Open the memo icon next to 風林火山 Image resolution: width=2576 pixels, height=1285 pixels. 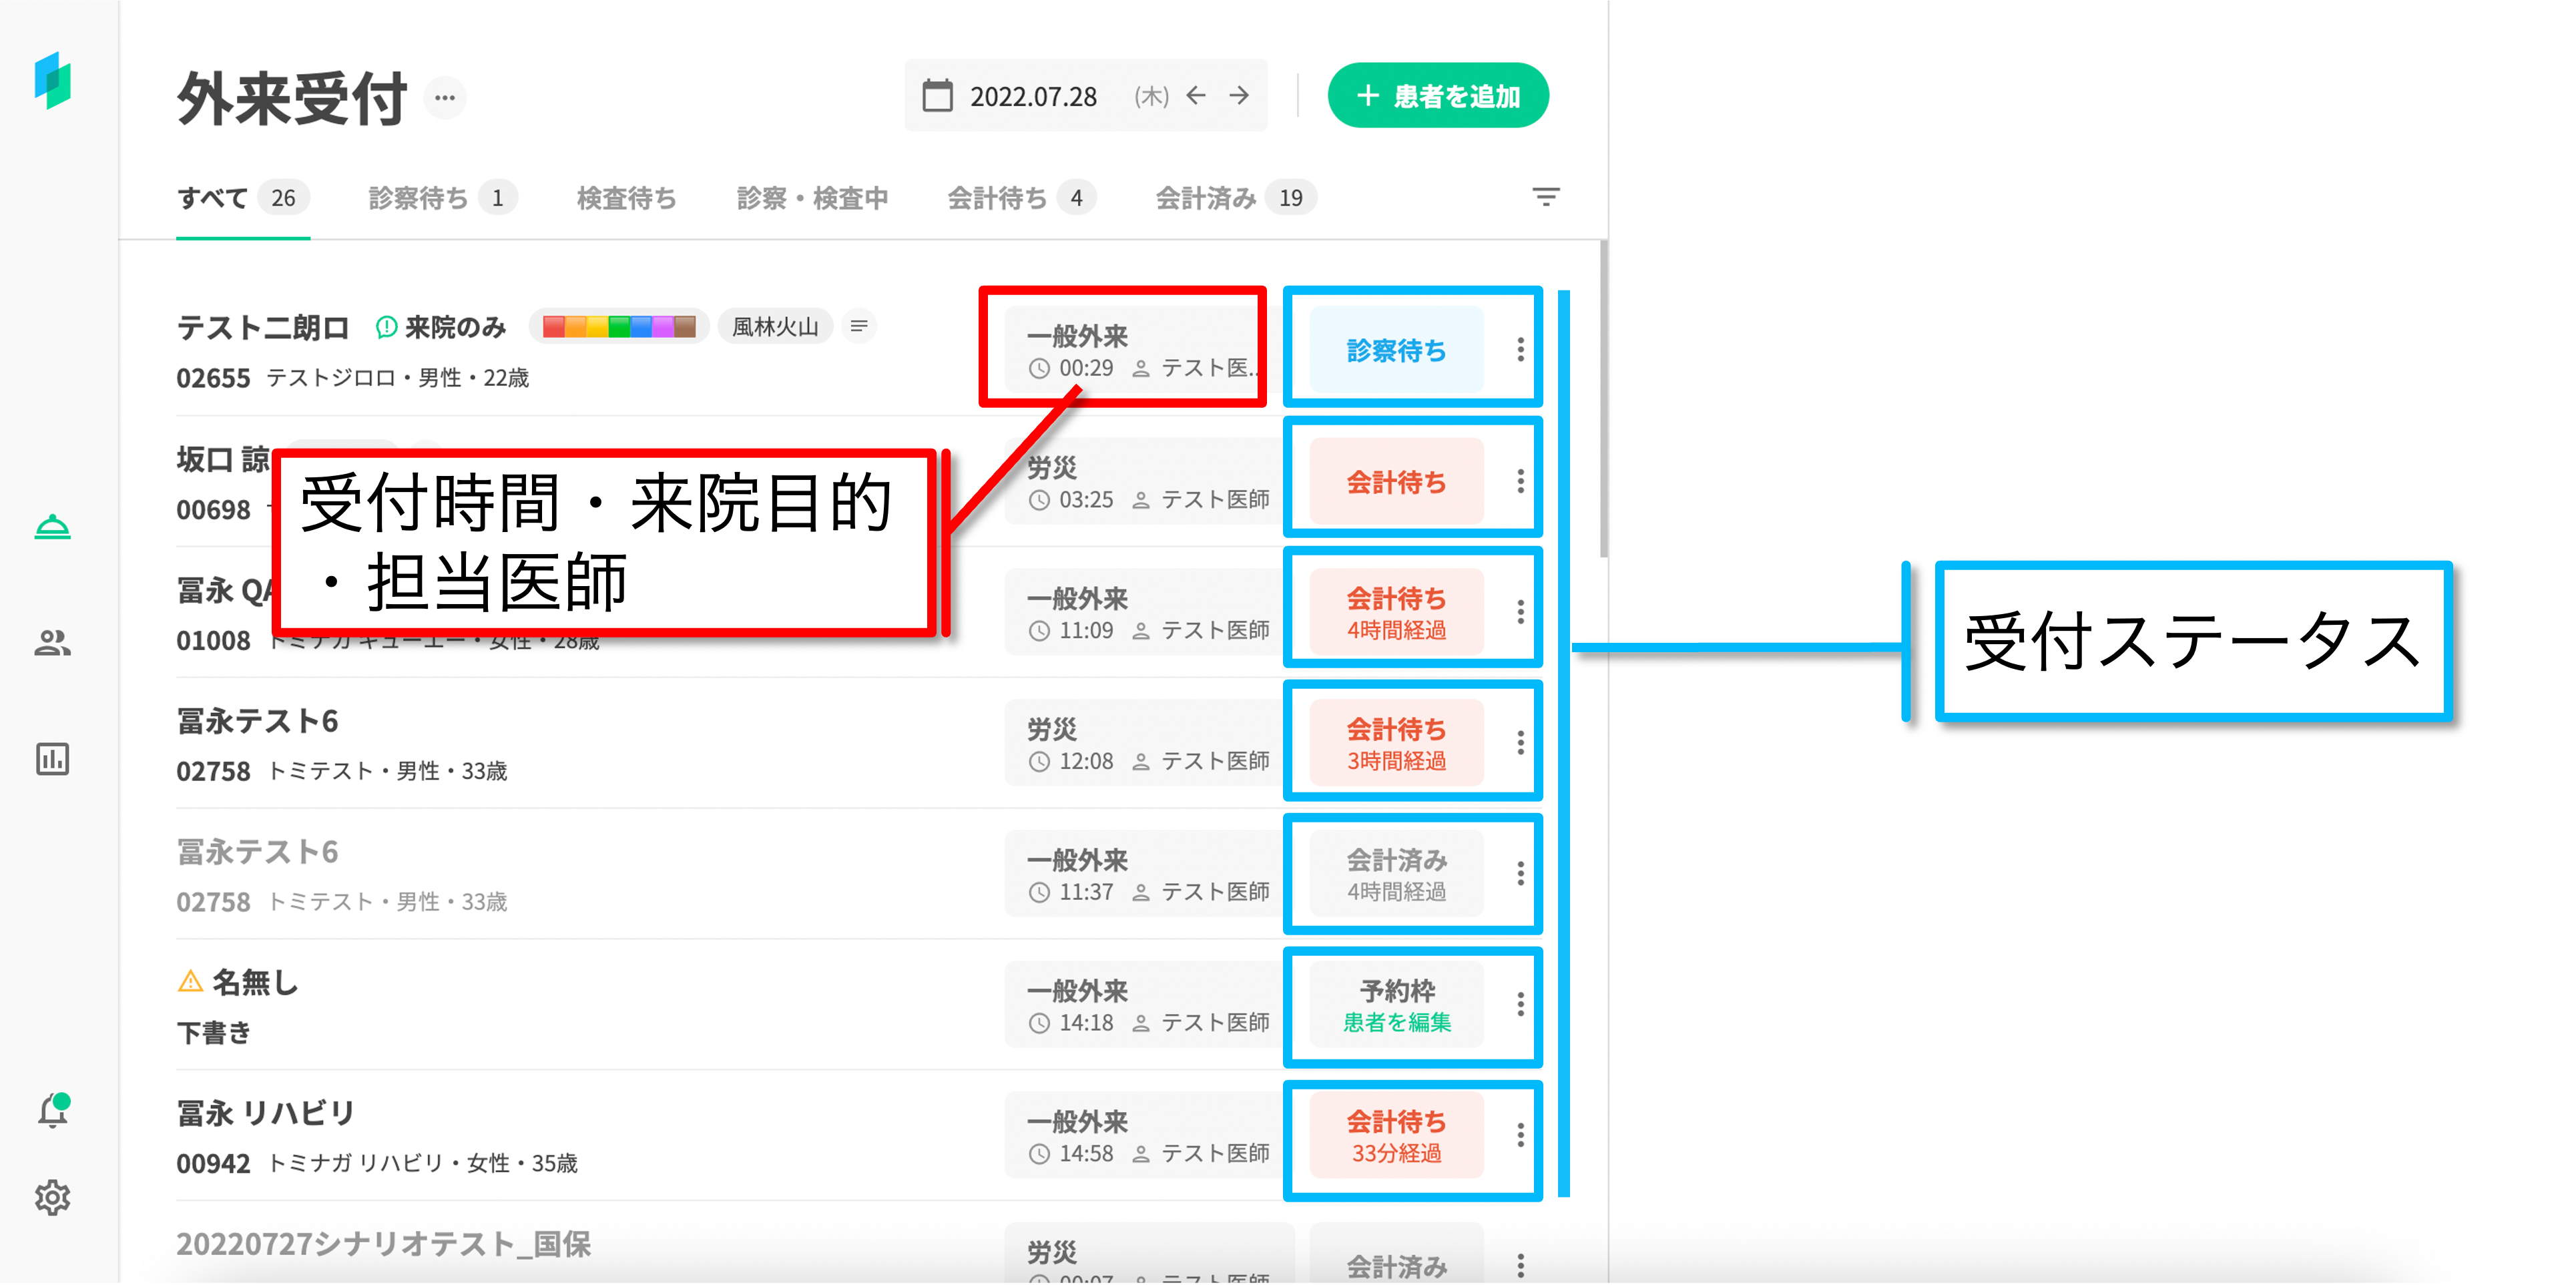tap(858, 326)
